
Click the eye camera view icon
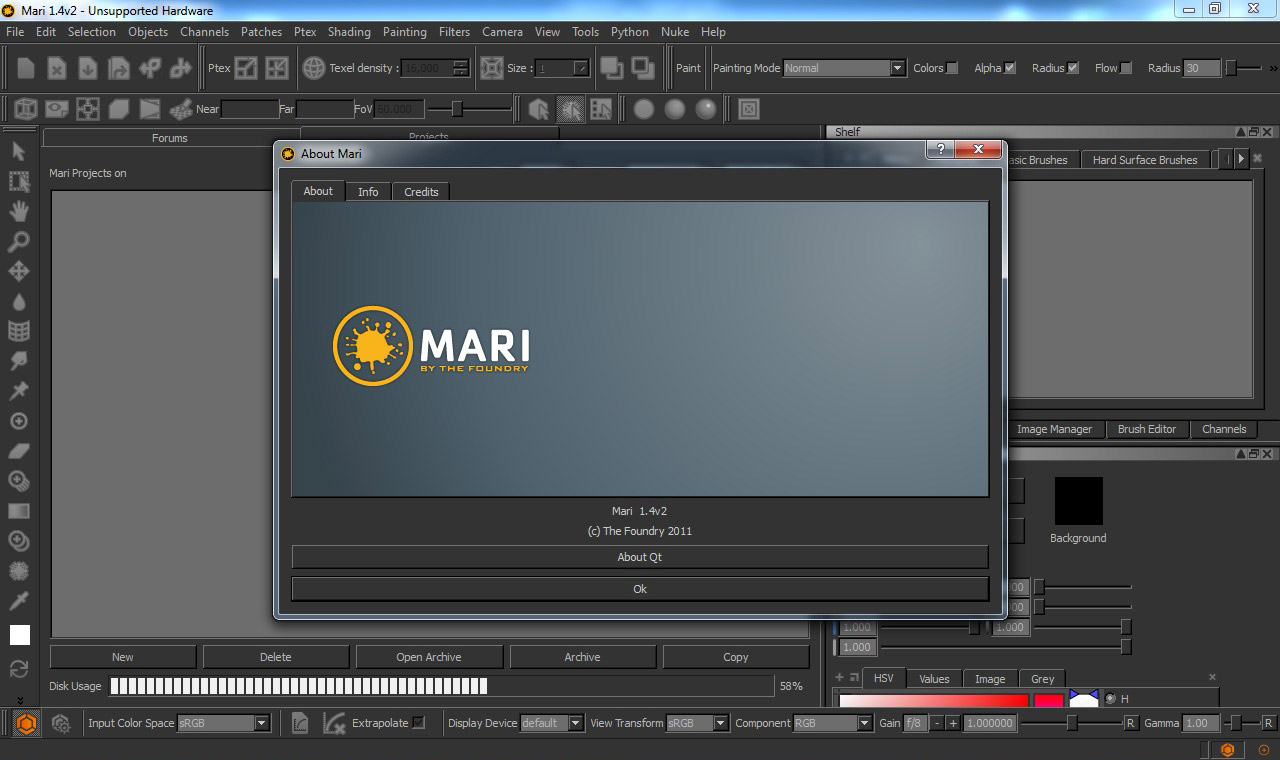[x=57, y=108]
